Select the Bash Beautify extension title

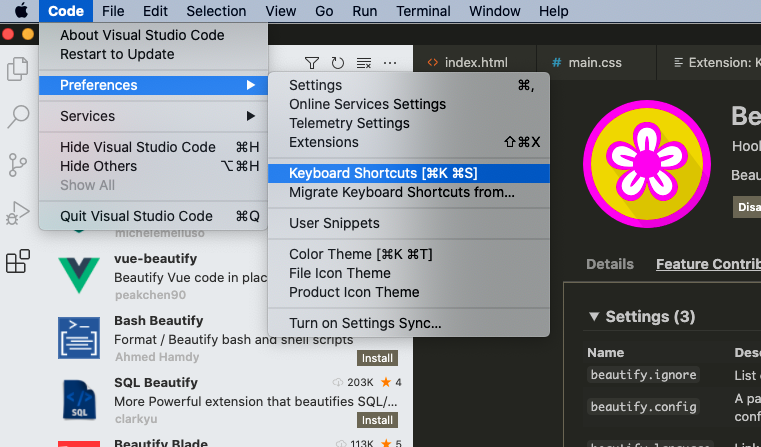click(158, 321)
